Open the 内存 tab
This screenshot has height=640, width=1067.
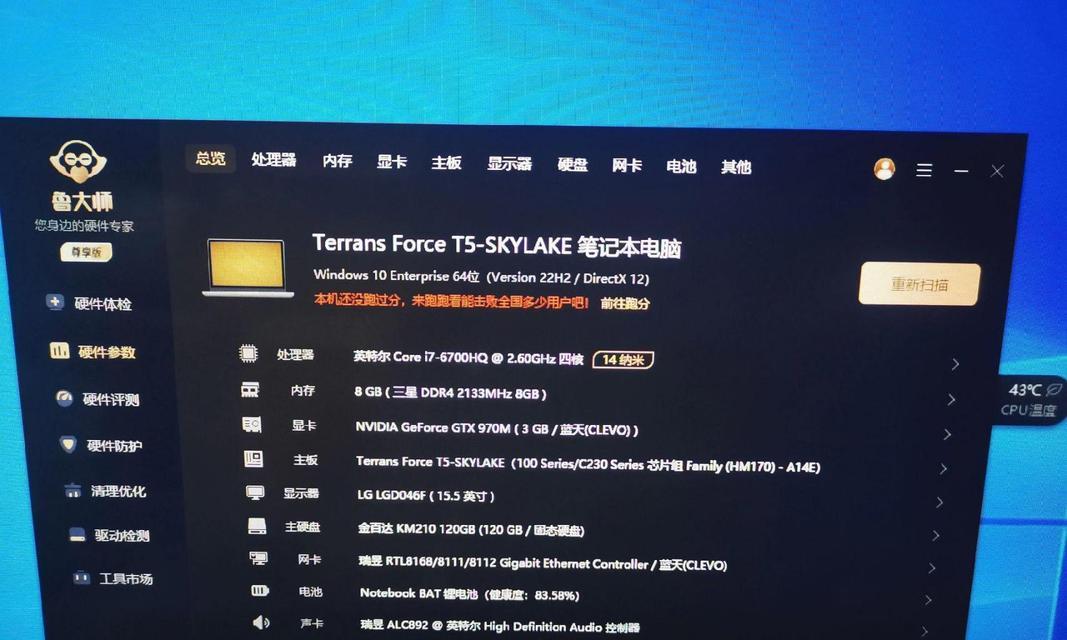(337, 161)
